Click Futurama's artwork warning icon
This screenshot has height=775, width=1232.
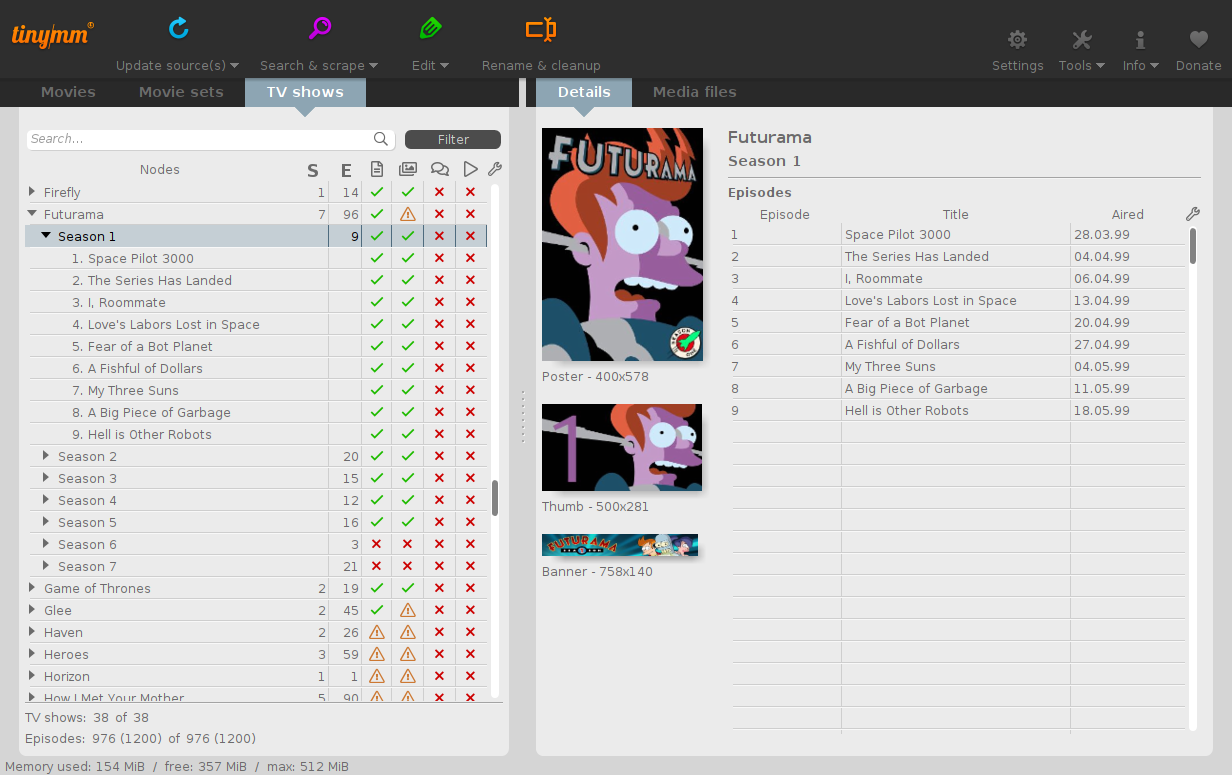click(408, 214)
